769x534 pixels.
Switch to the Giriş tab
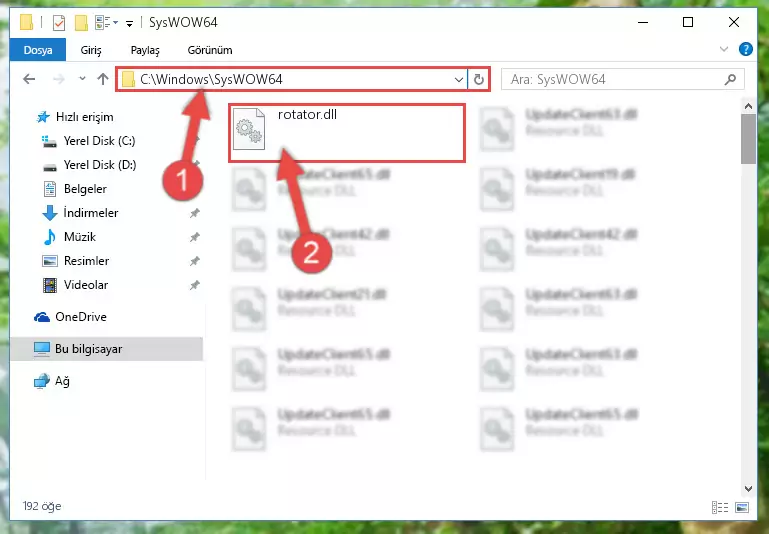(91, 50)
